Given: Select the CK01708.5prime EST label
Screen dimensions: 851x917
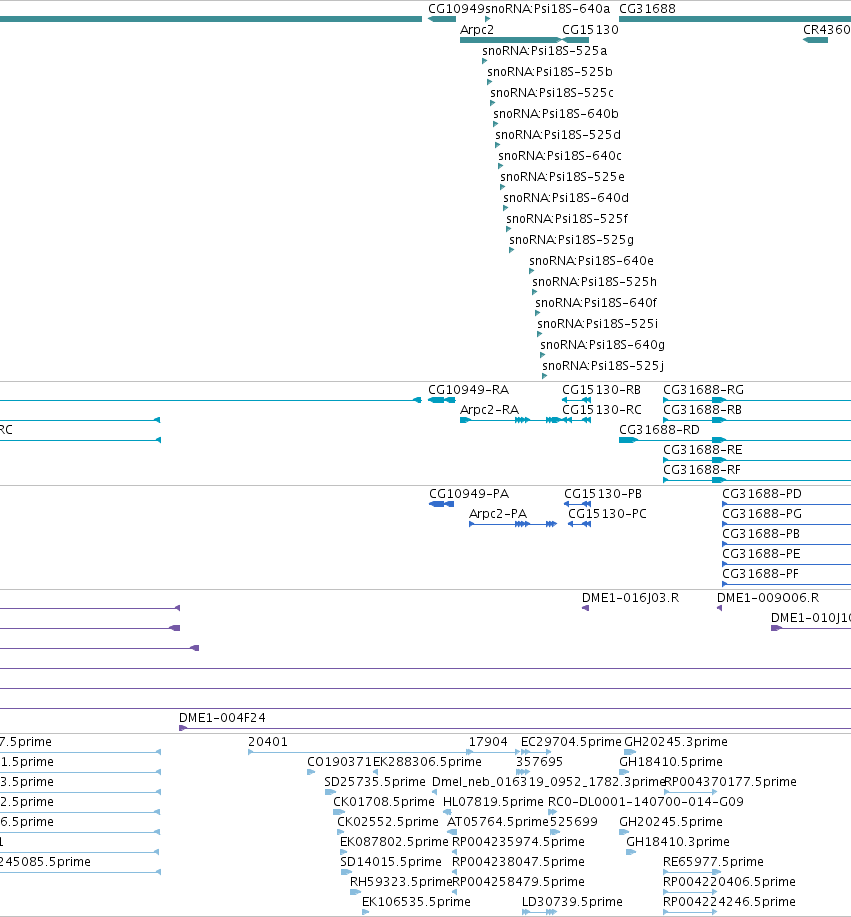Looking at the screenshot, I should click(384, 802).
